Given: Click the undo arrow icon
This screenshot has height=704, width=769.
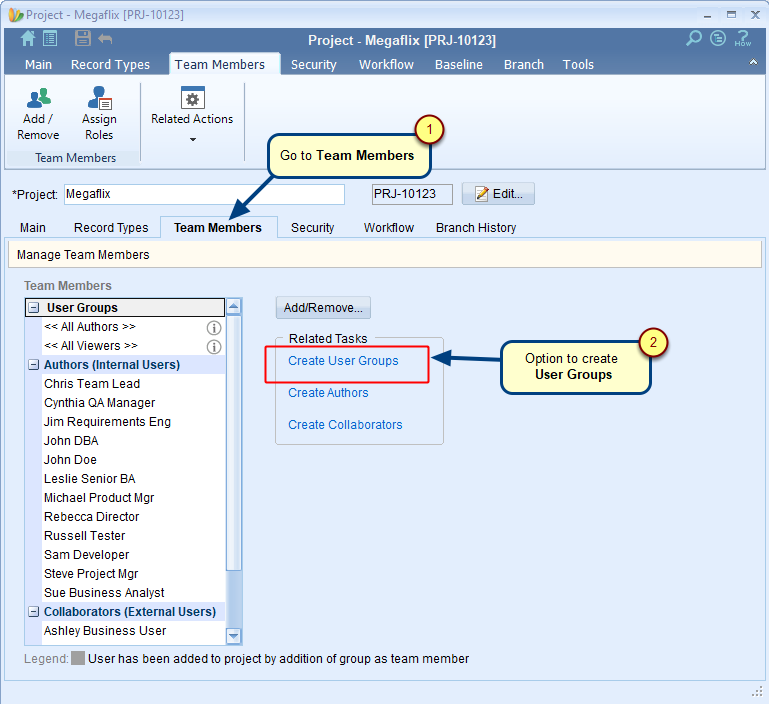Looking at the screenshot, I should 105,39.
